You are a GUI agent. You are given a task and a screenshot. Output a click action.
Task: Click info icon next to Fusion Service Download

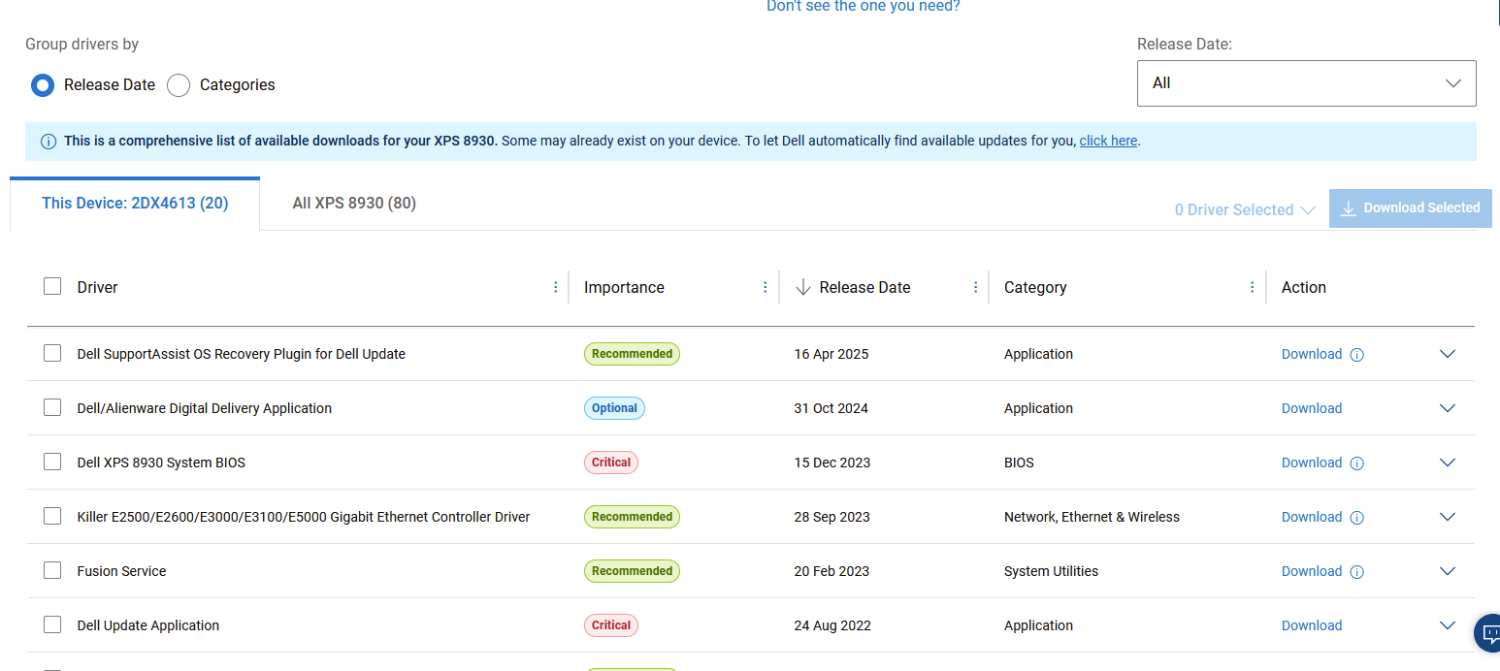coord(1357,572)
